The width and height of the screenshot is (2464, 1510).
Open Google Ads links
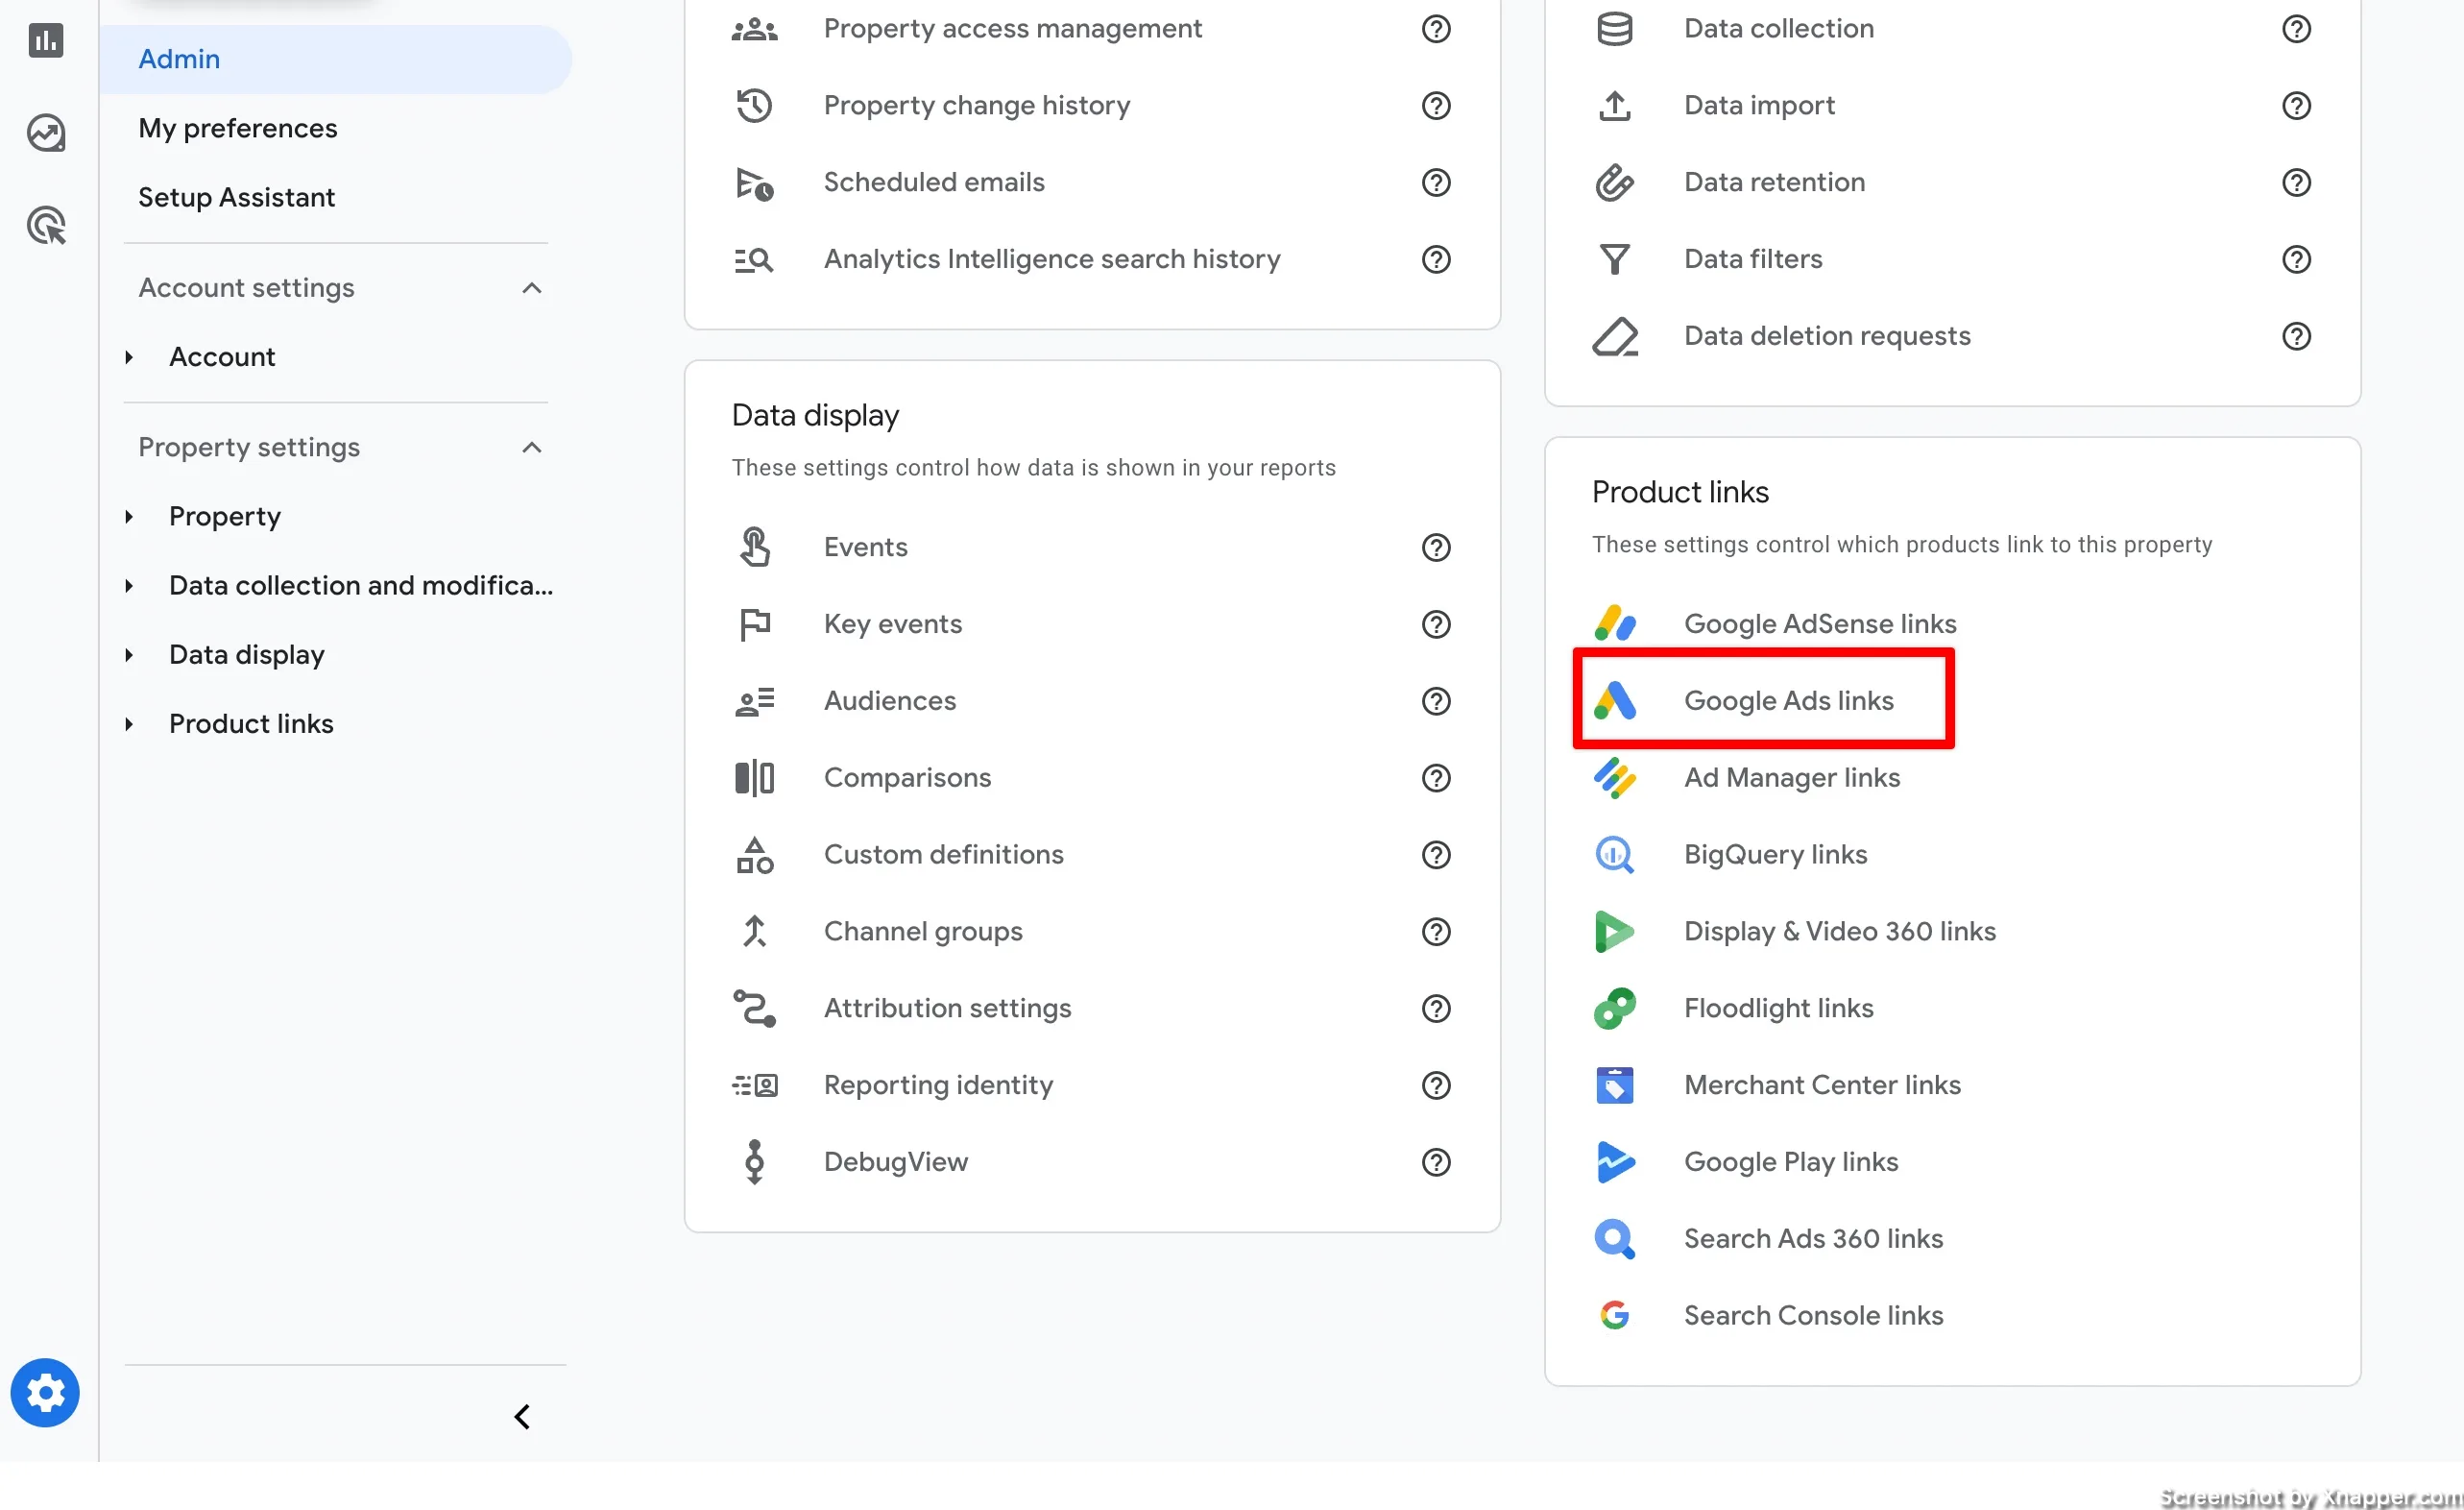click(1788, 701)
